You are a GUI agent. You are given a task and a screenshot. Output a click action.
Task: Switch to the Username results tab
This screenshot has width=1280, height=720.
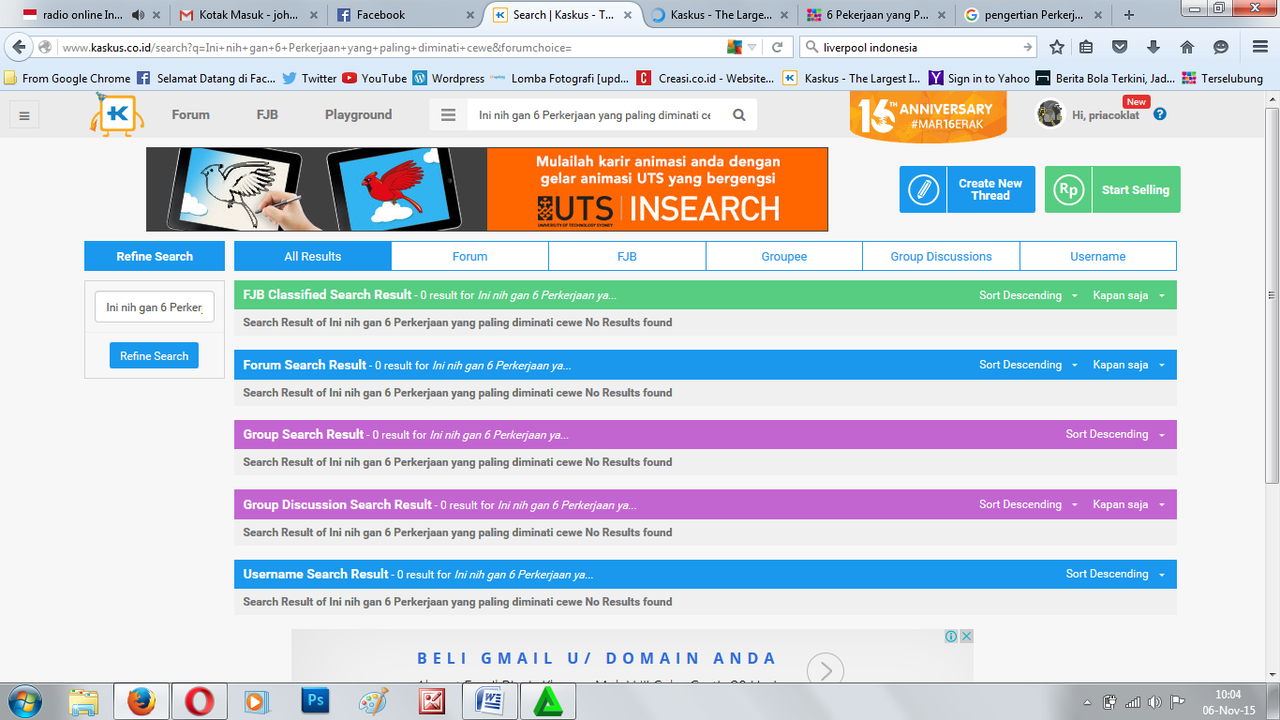point(1098,256)
